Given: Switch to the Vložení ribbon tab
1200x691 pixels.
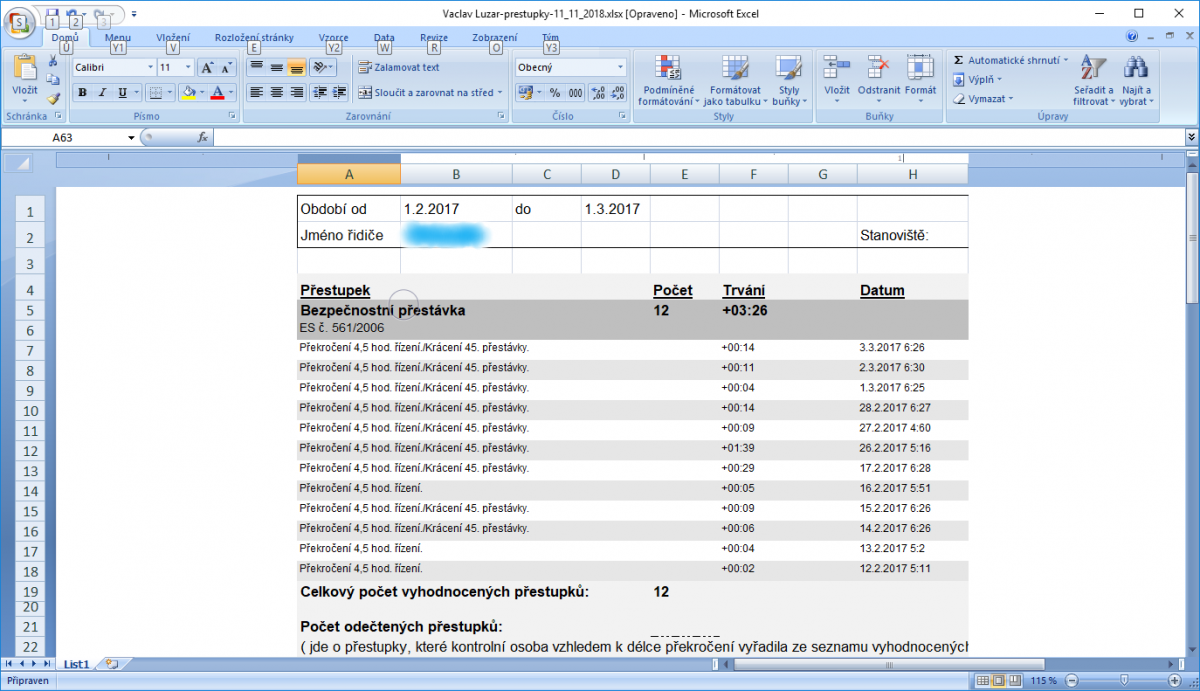Looking at the screenshot, I should point(173,37).
